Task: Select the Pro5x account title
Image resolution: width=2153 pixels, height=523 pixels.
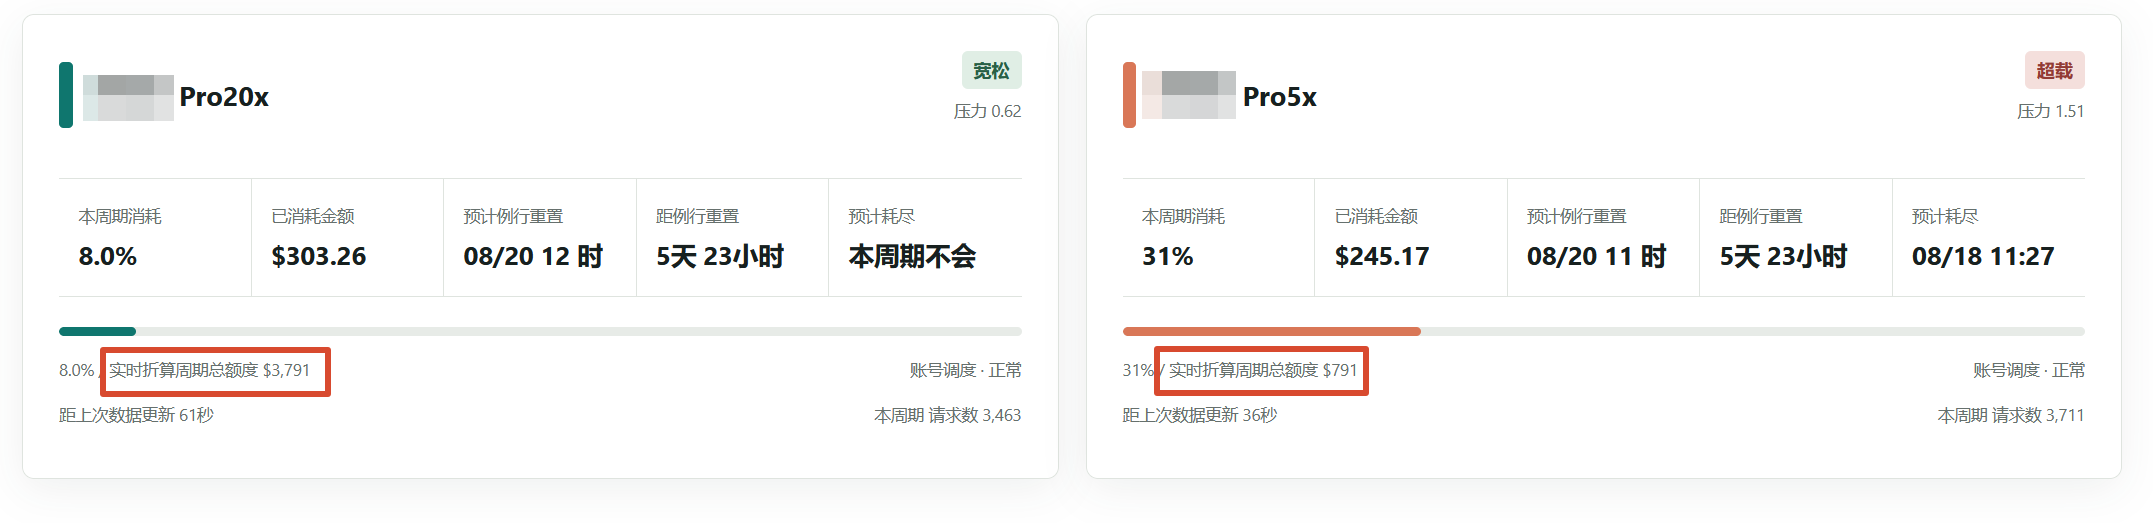Action: click(1279, 97)
